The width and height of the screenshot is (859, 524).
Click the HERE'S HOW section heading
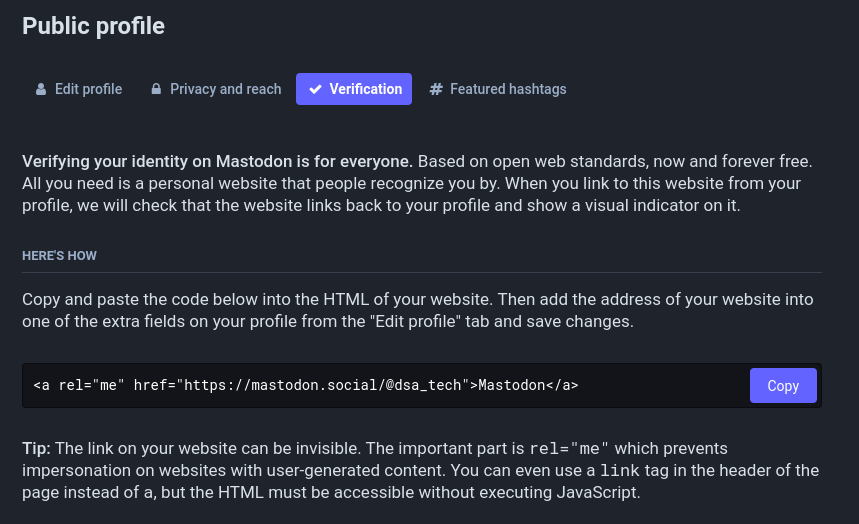[59, 256]
